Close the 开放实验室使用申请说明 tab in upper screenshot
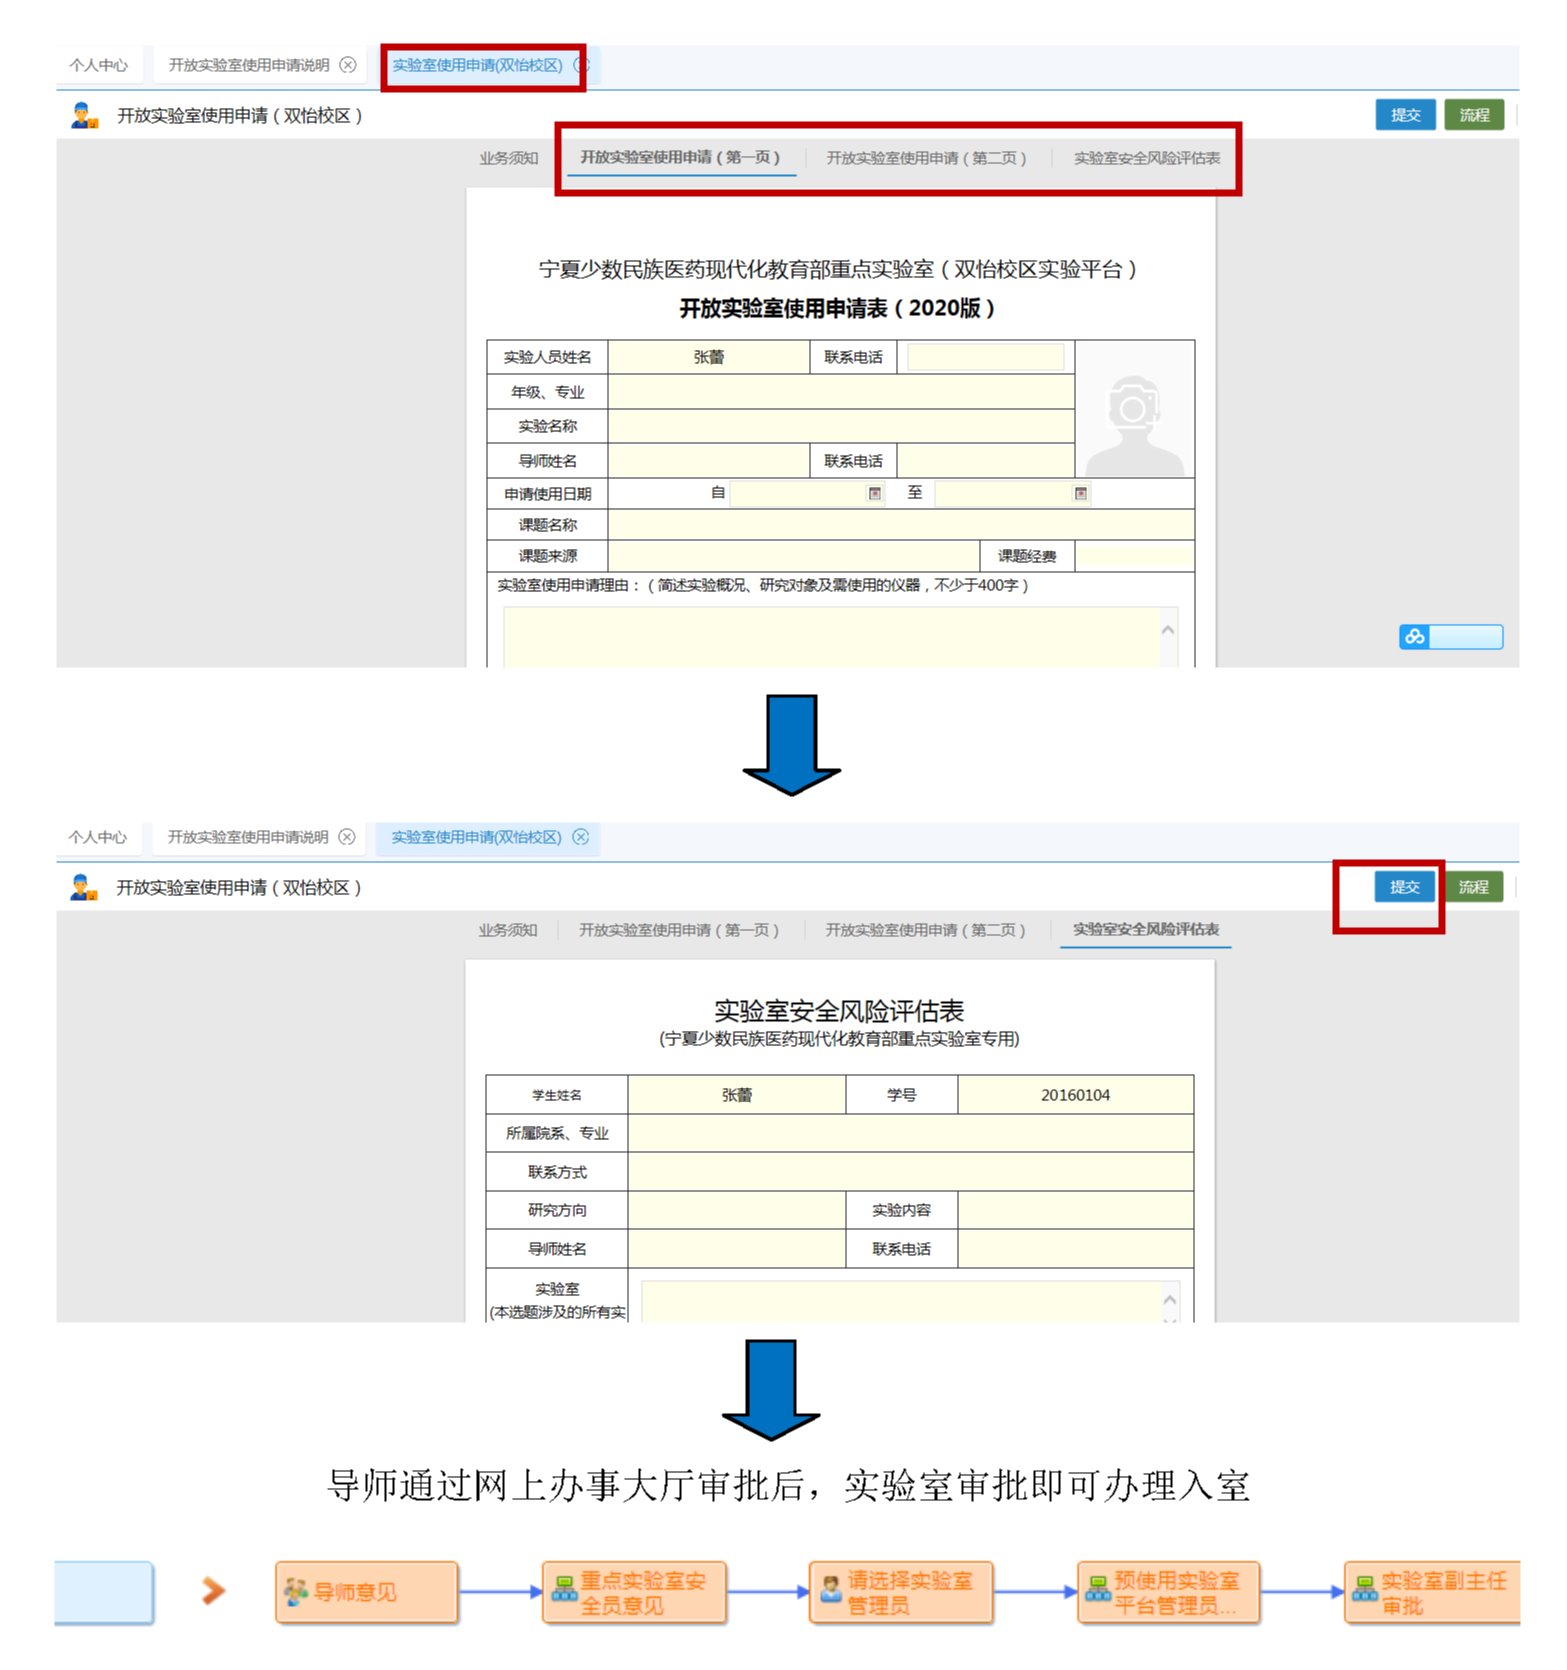 click(348, 65)
